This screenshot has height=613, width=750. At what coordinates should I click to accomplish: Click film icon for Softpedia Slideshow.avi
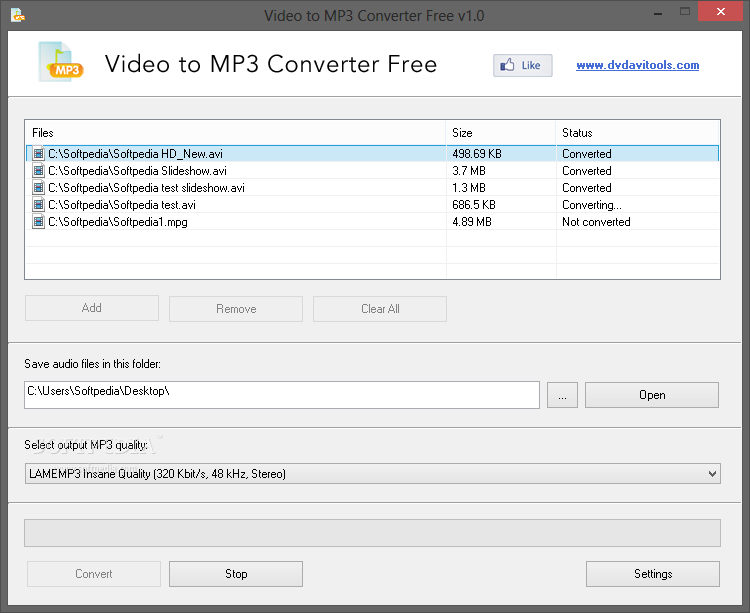pos(38,170)
